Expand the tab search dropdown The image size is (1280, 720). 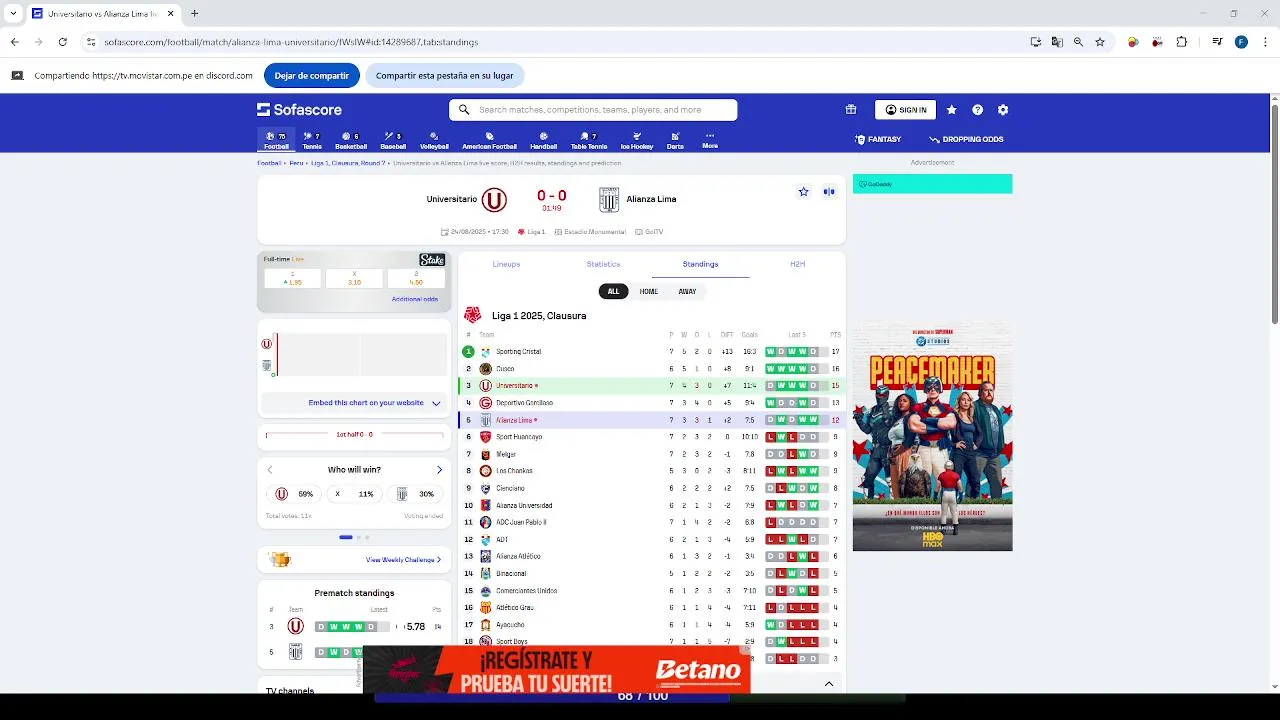(x=13, y=14)
